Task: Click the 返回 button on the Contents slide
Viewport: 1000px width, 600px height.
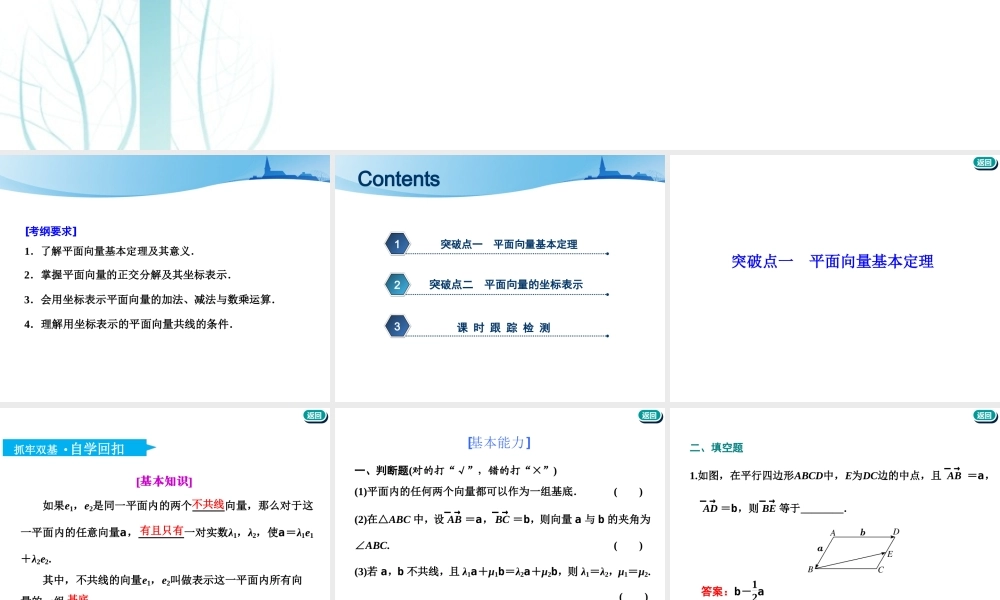Action: [x=648, y=163]
